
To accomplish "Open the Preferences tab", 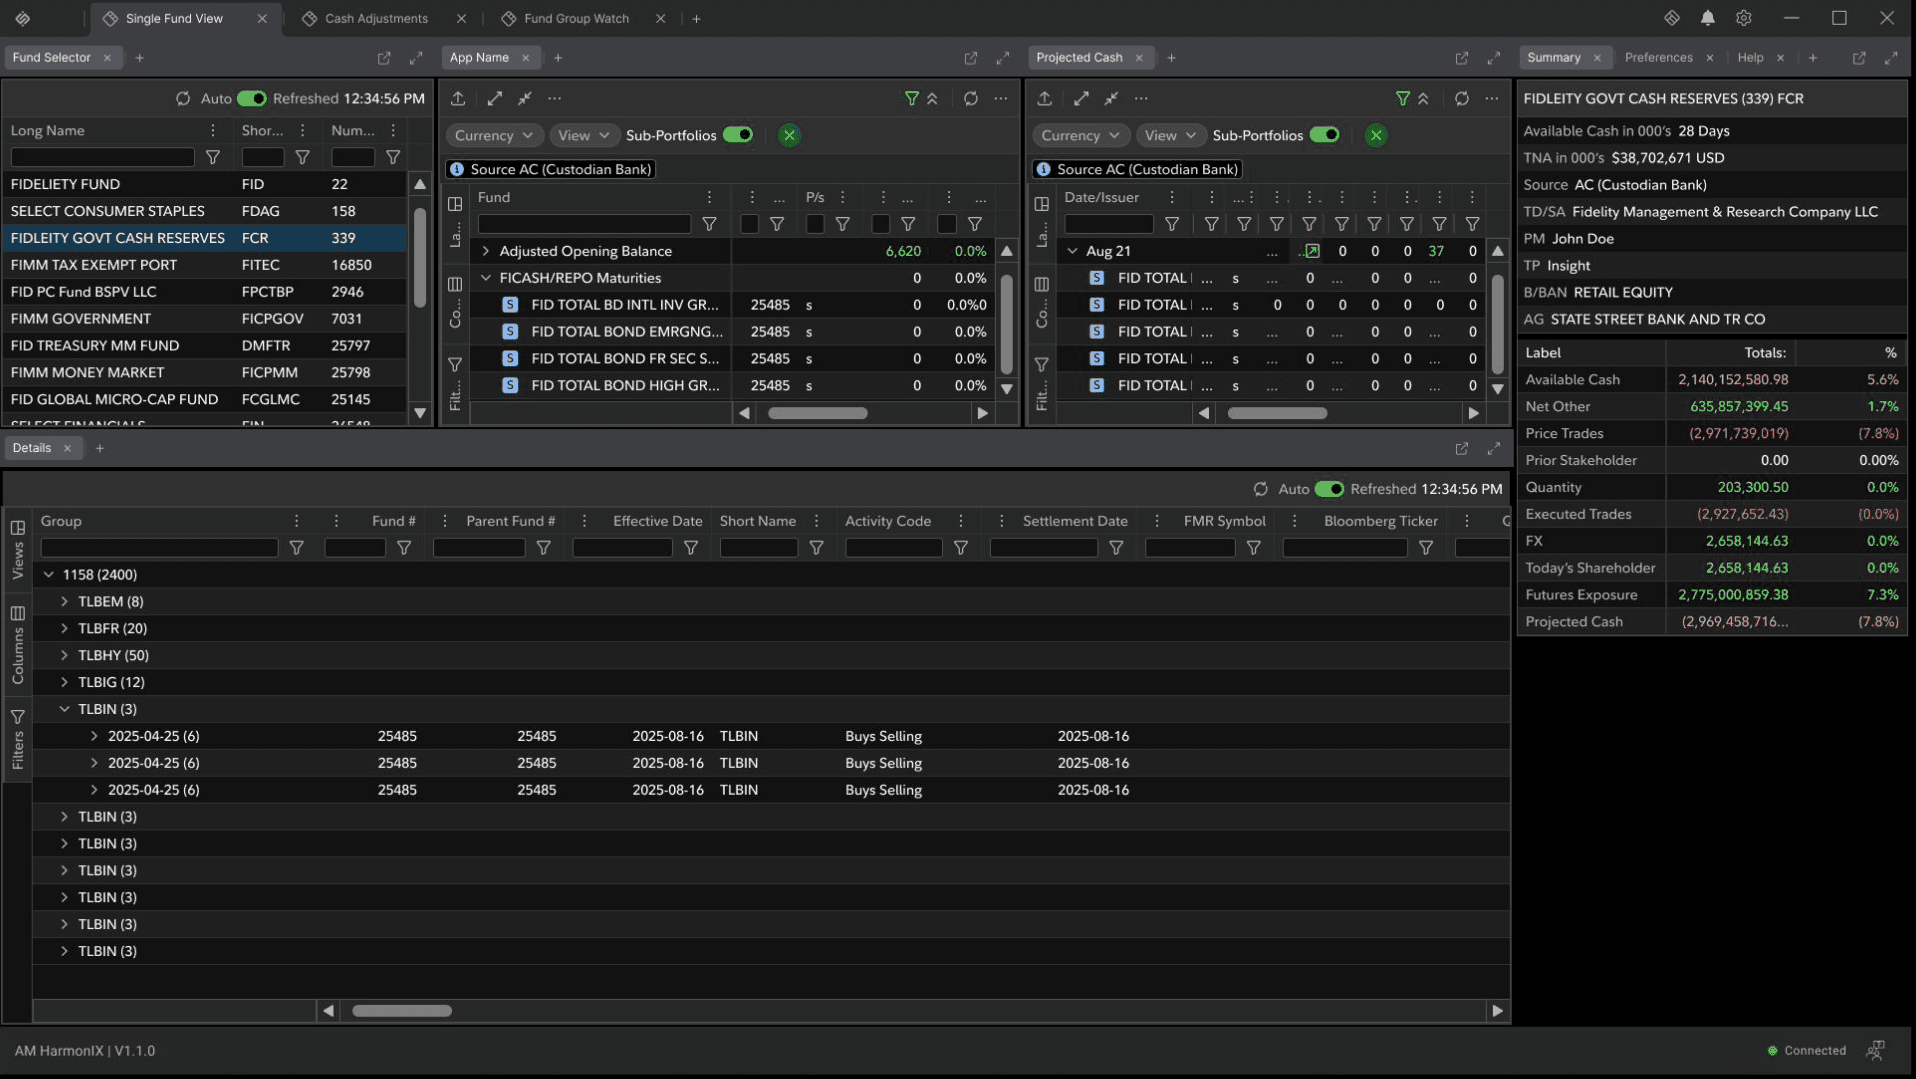I will click(x=1658, y=57).
